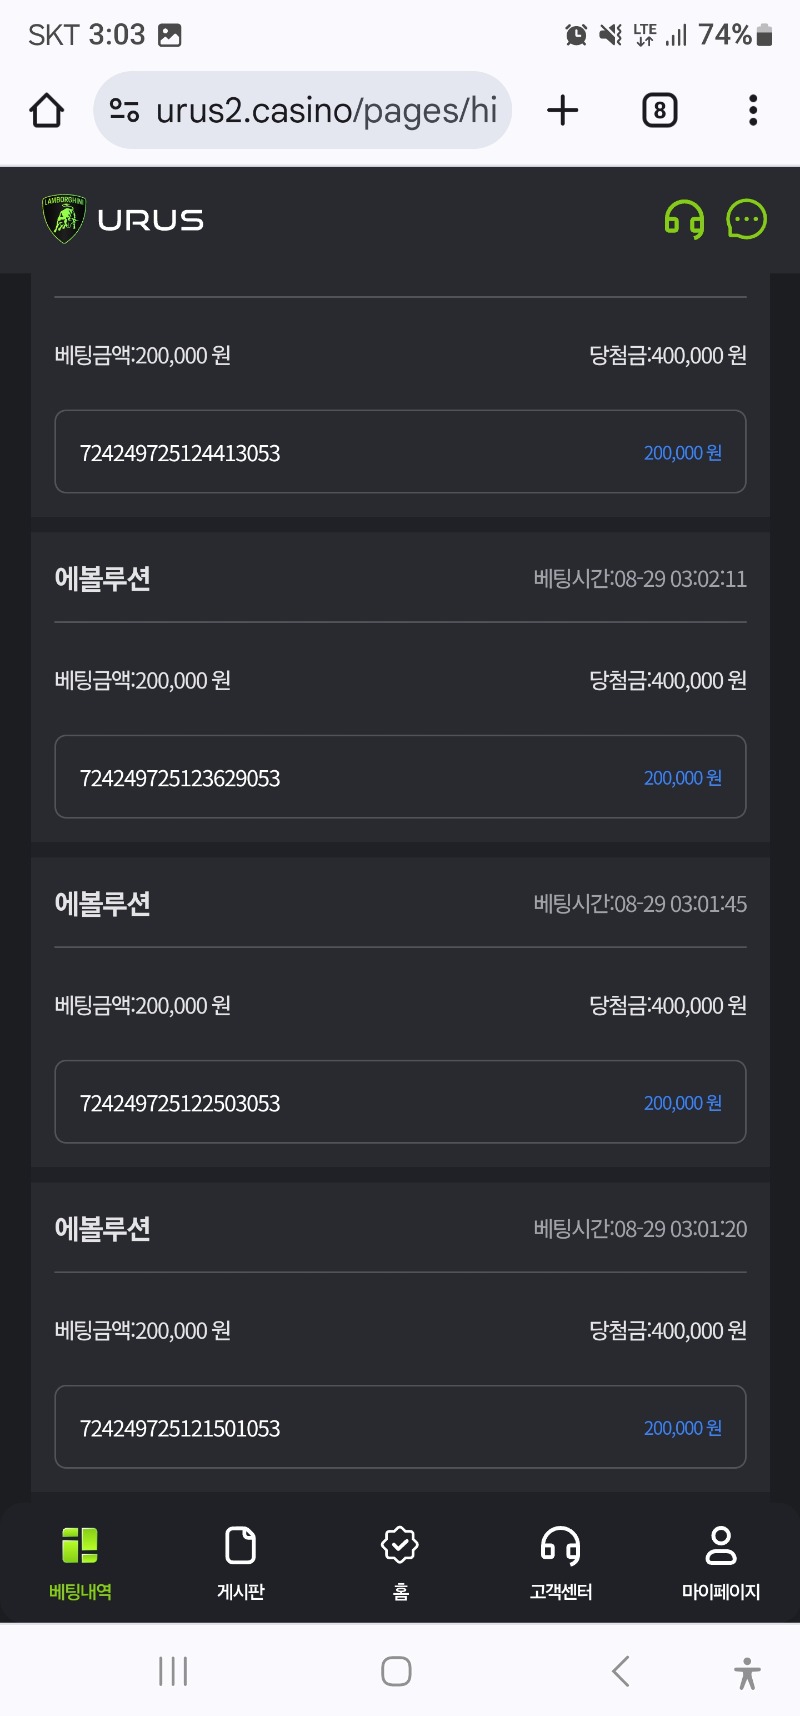Tap the Android back navigation button
The image size is (800, 1716).
(620, 1671)
